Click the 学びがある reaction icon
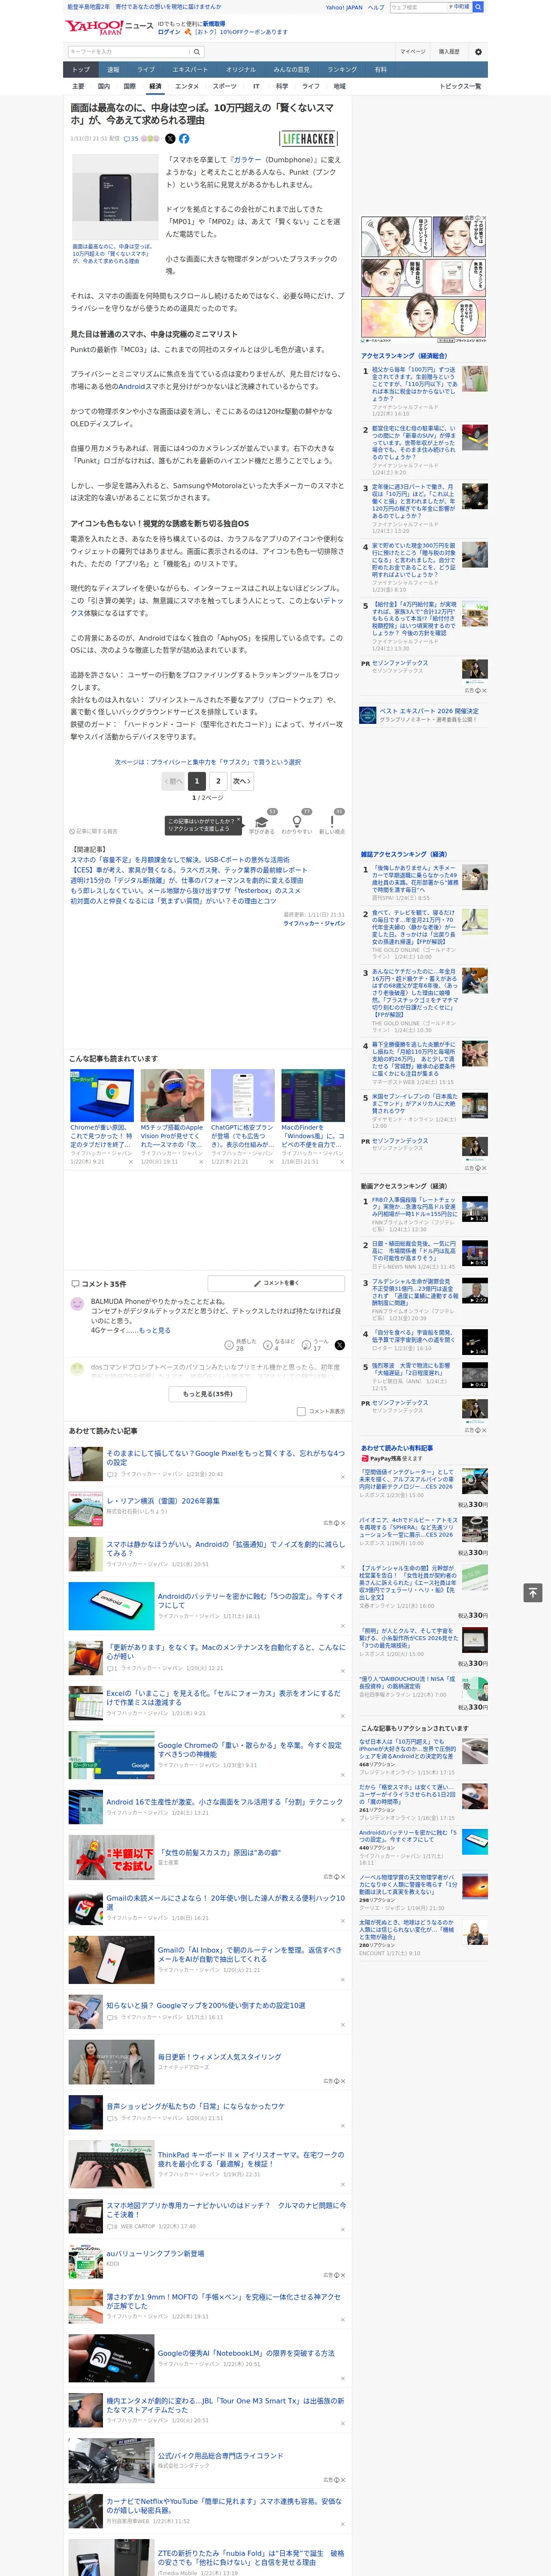The height and width of the screenshot is (2576, 551). click(x=262, y=822)
